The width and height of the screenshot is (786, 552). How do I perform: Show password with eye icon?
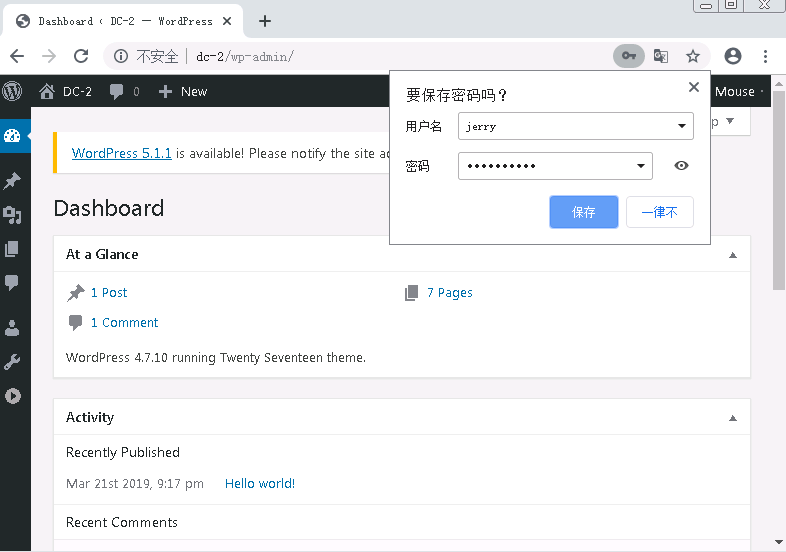click(x=681, y=165)
